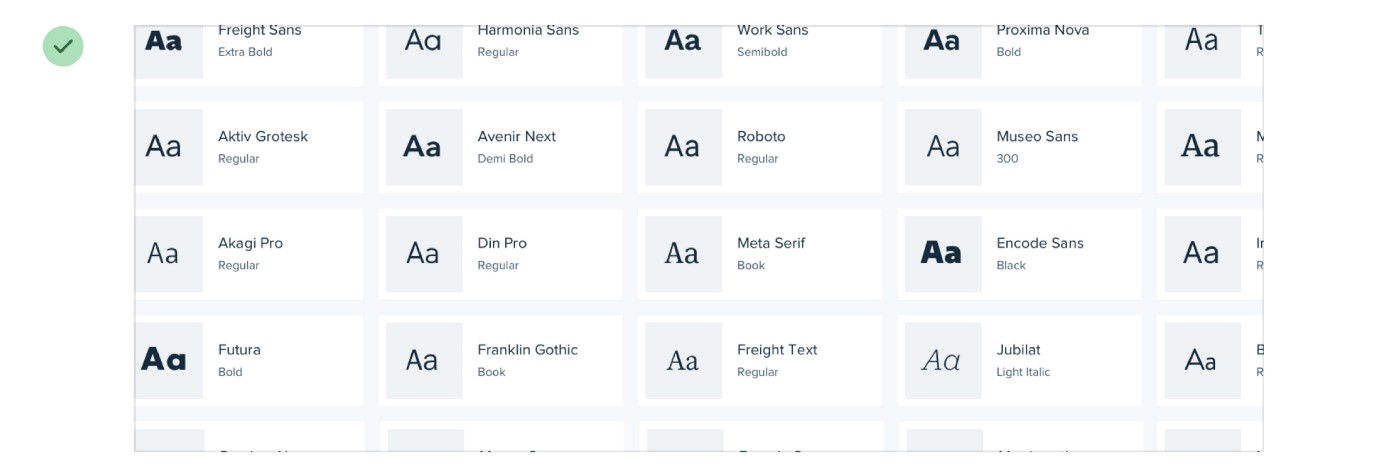The width and height of the screenshot is (1400, 471).
Task: Choose the Harmonia Sans font name
Action: [528, 30]
